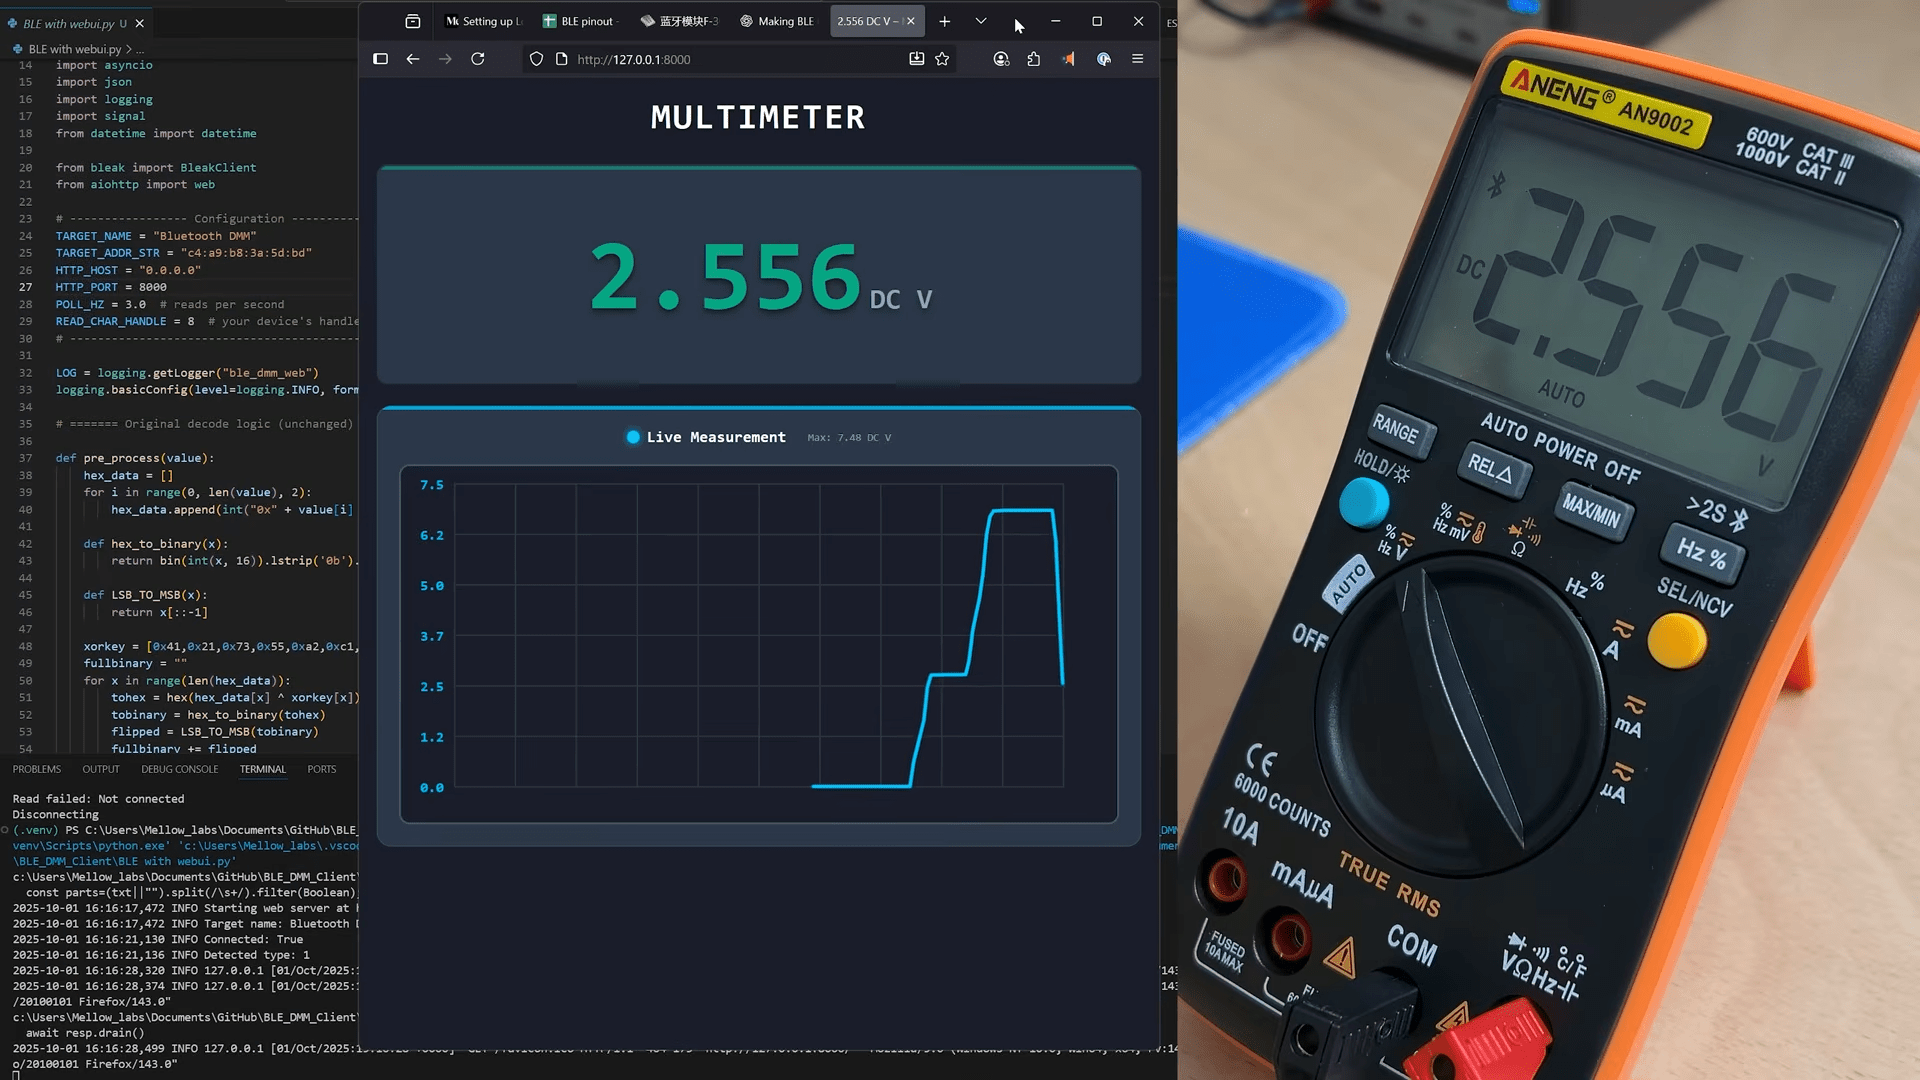Open the Firefox hamburger application menu
Image resolution: width=1920 pixels, height=1080 pixels.
pos(1137,59)
